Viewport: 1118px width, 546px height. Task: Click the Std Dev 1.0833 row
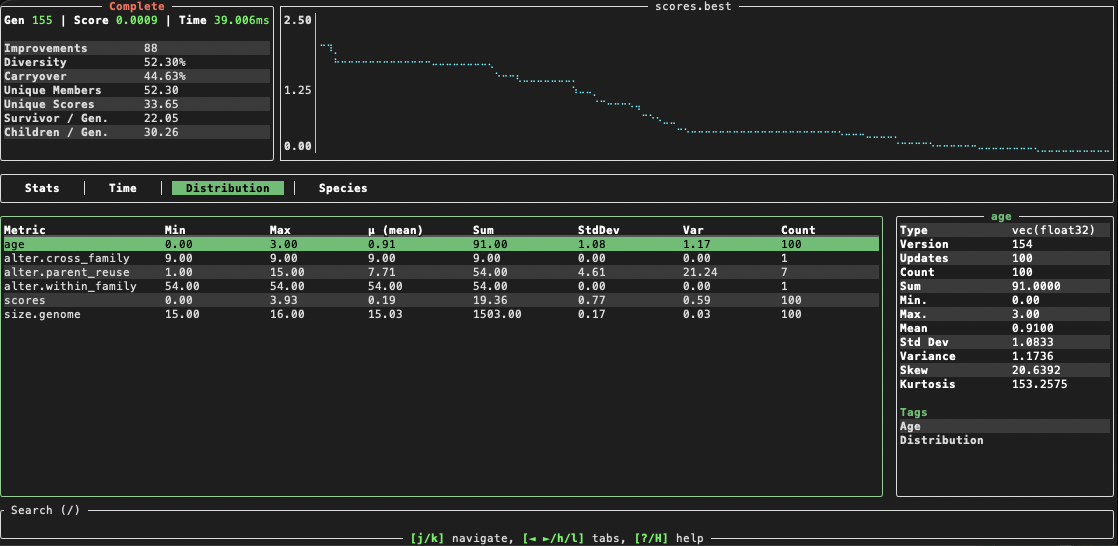[x=1005, y=342]
